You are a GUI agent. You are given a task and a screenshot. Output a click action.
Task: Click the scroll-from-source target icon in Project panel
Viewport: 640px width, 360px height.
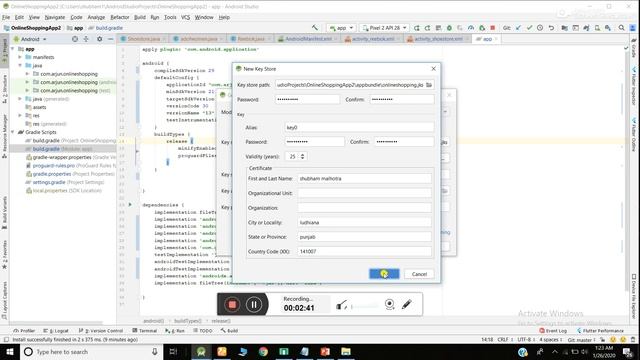75,39
